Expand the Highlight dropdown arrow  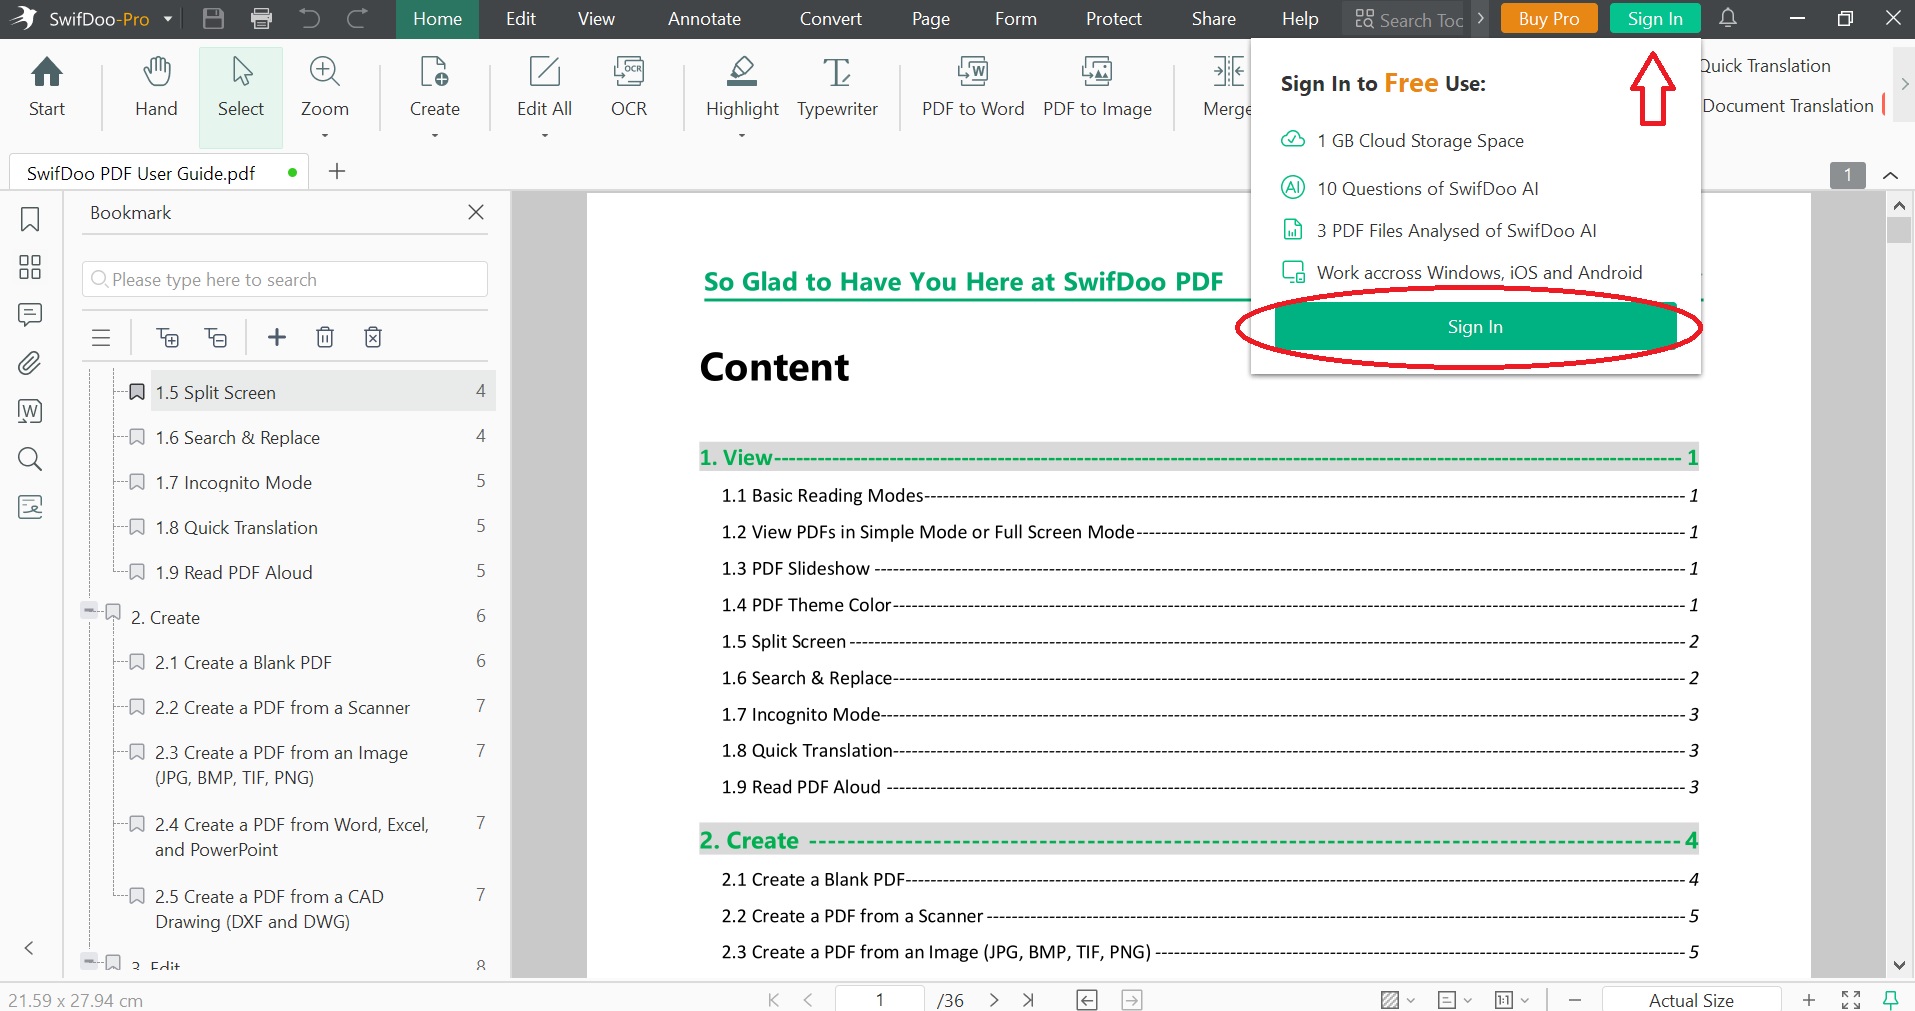(x=742, y=135)
